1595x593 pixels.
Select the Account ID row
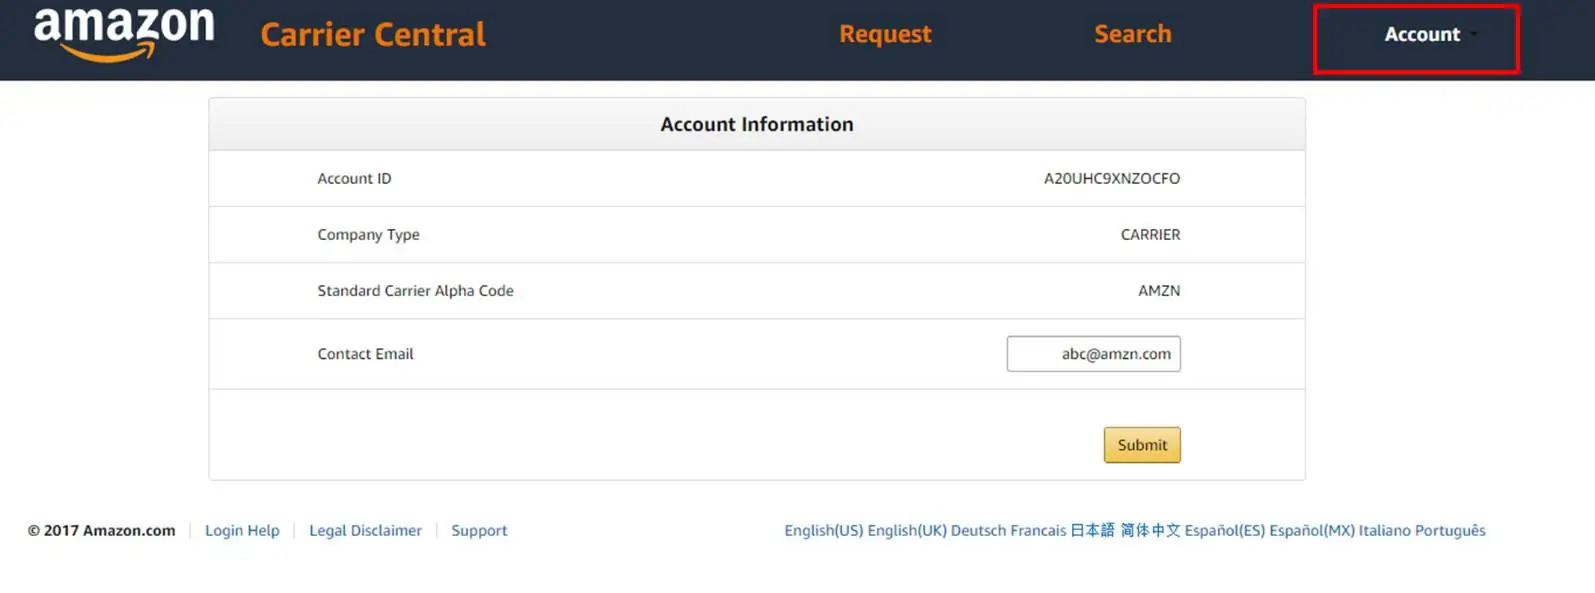click(757, 178)
